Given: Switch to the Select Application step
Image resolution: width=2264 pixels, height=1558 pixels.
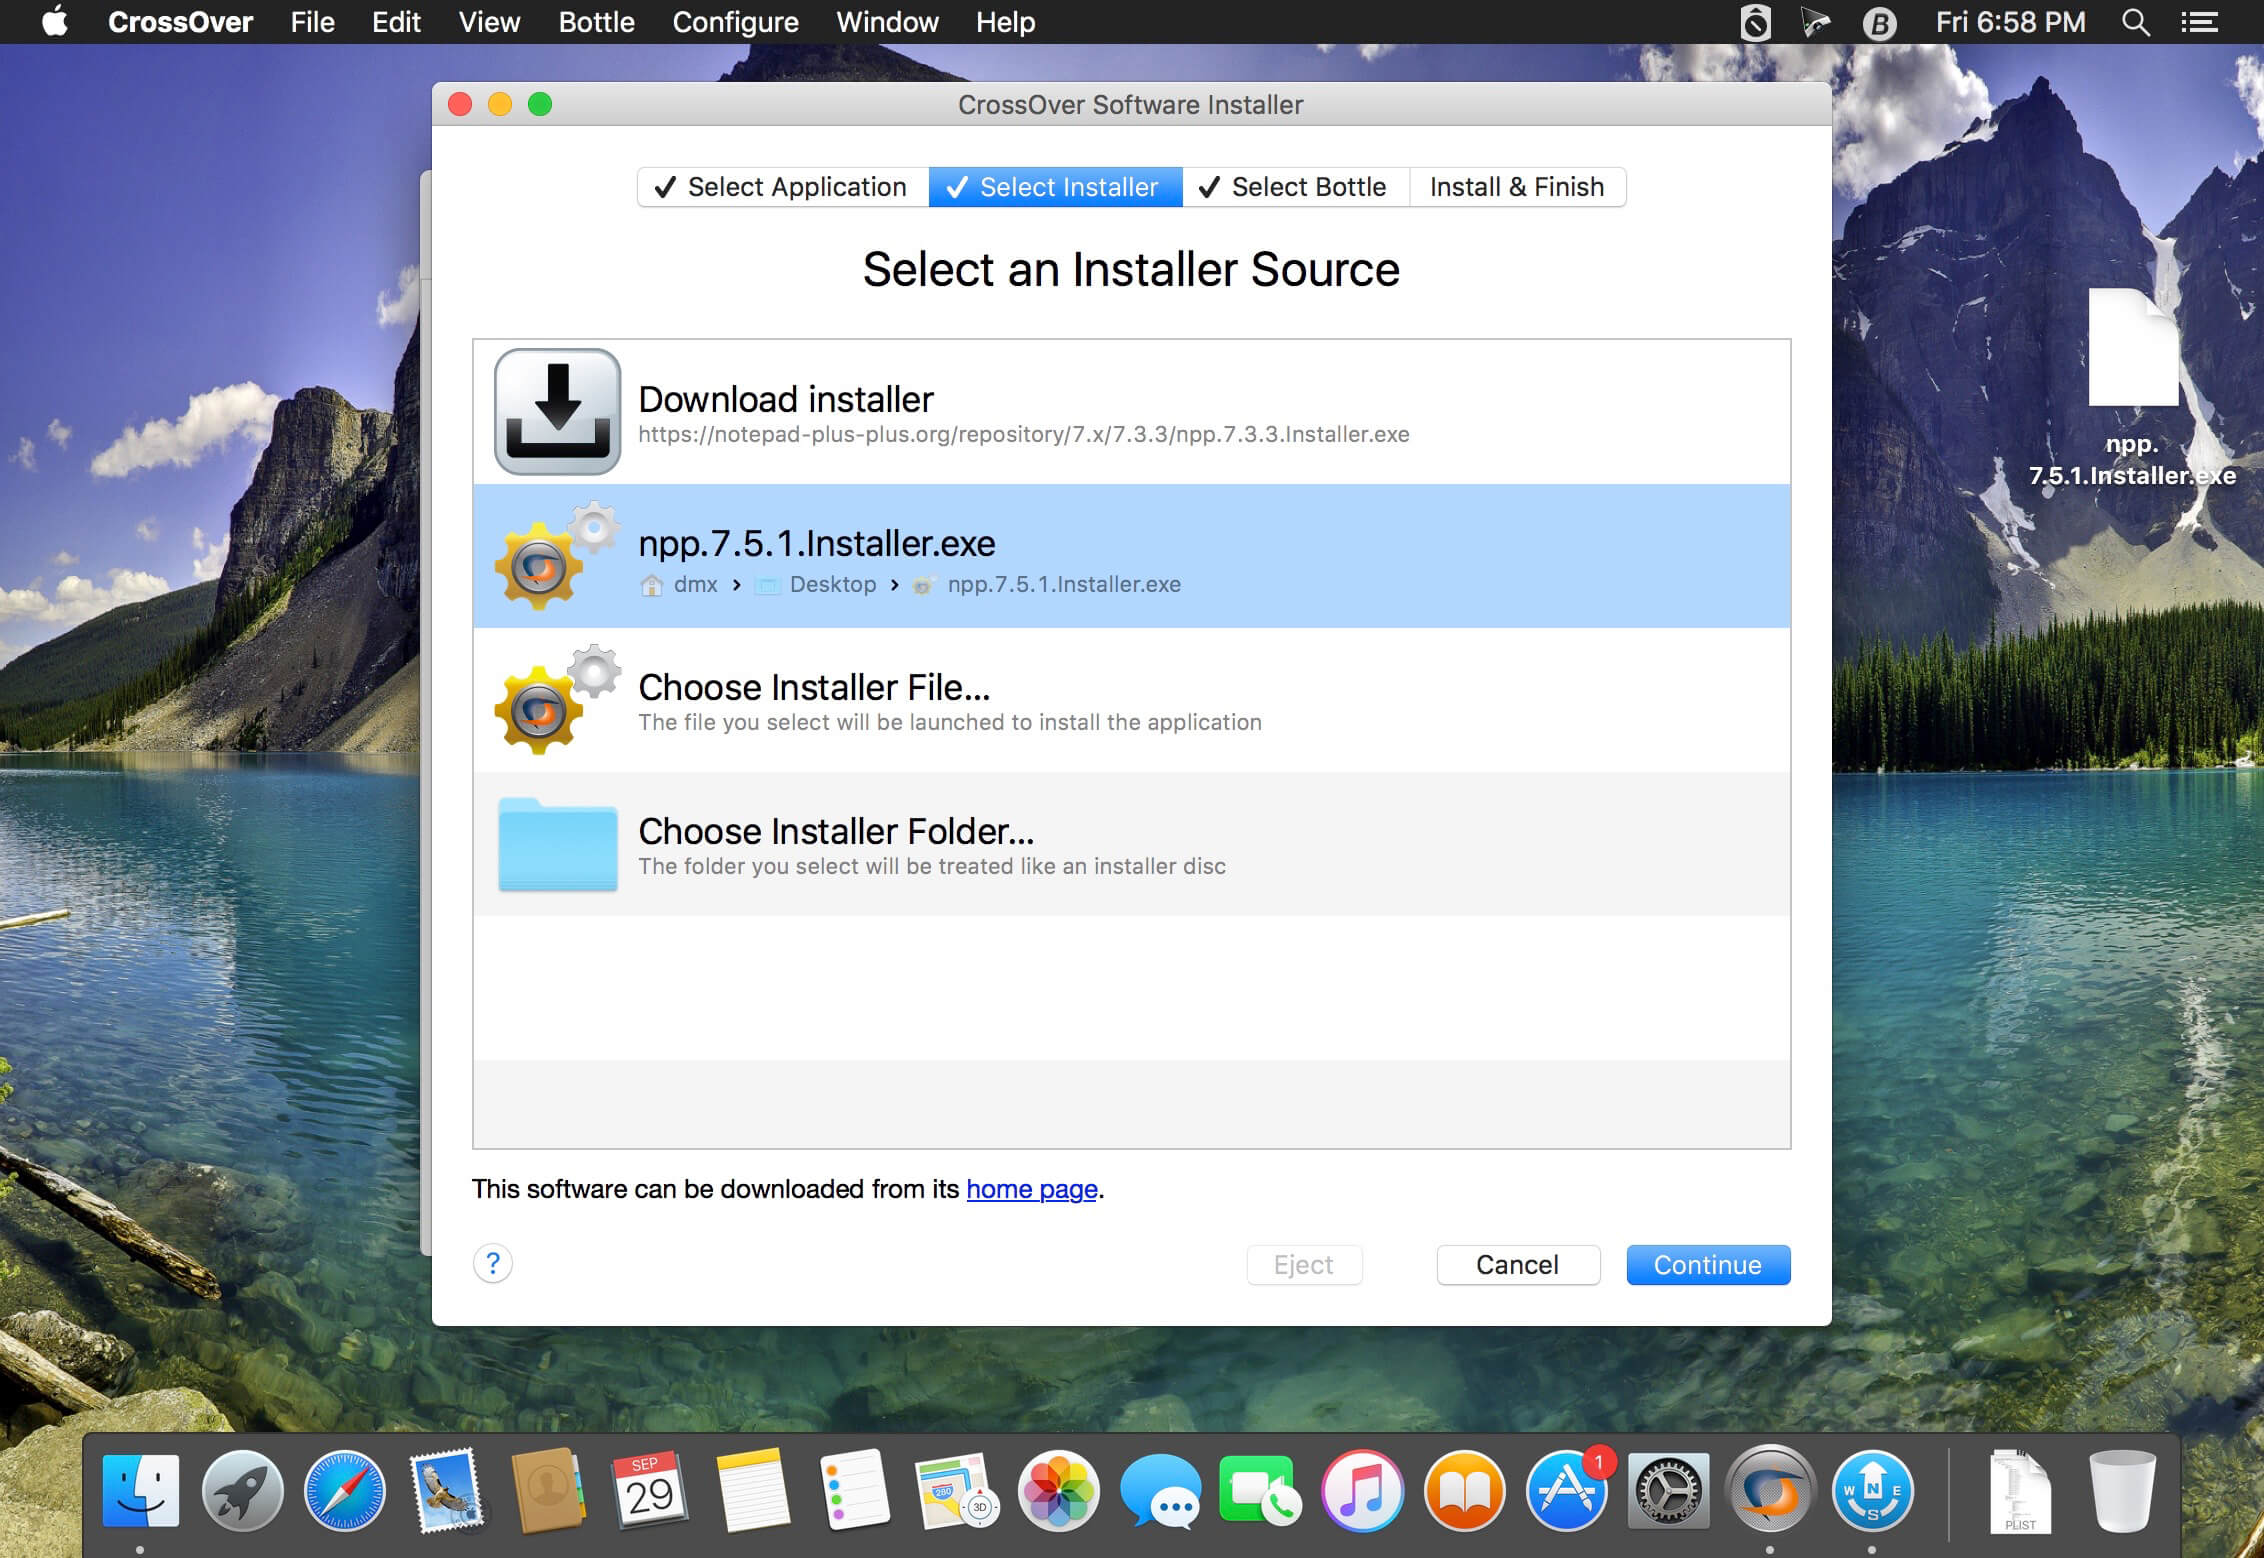Looking at the screenshot, I should tap(783, 187).
